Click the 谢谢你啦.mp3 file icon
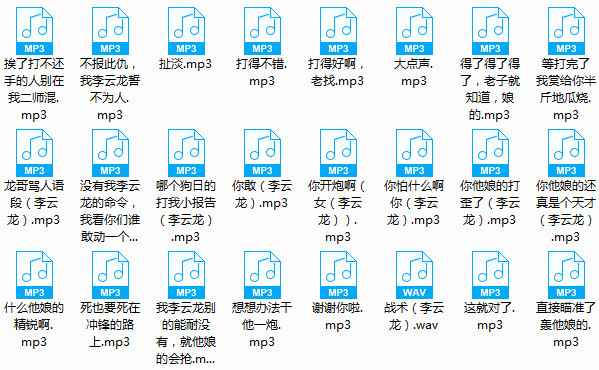Image resolution: width=599 pixels, height=370 pixels. pos(338,275)
